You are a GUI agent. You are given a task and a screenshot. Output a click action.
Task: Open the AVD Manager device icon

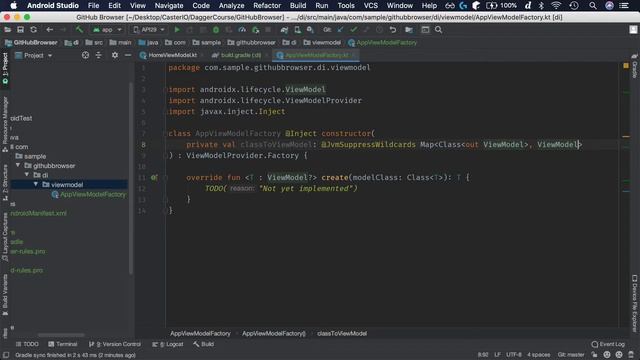298,30
